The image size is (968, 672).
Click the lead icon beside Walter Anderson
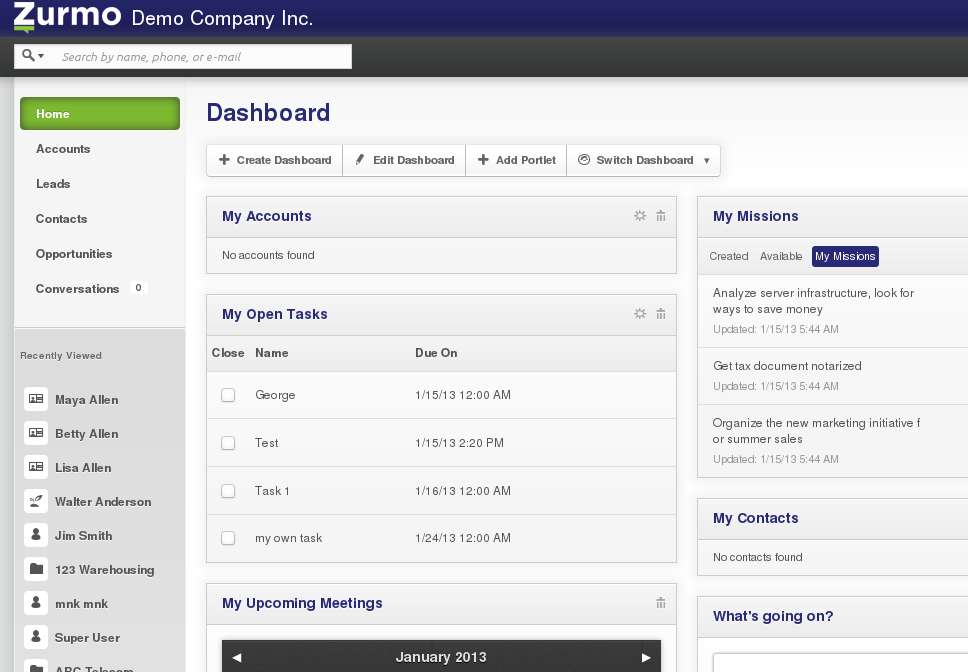(36, 501)
